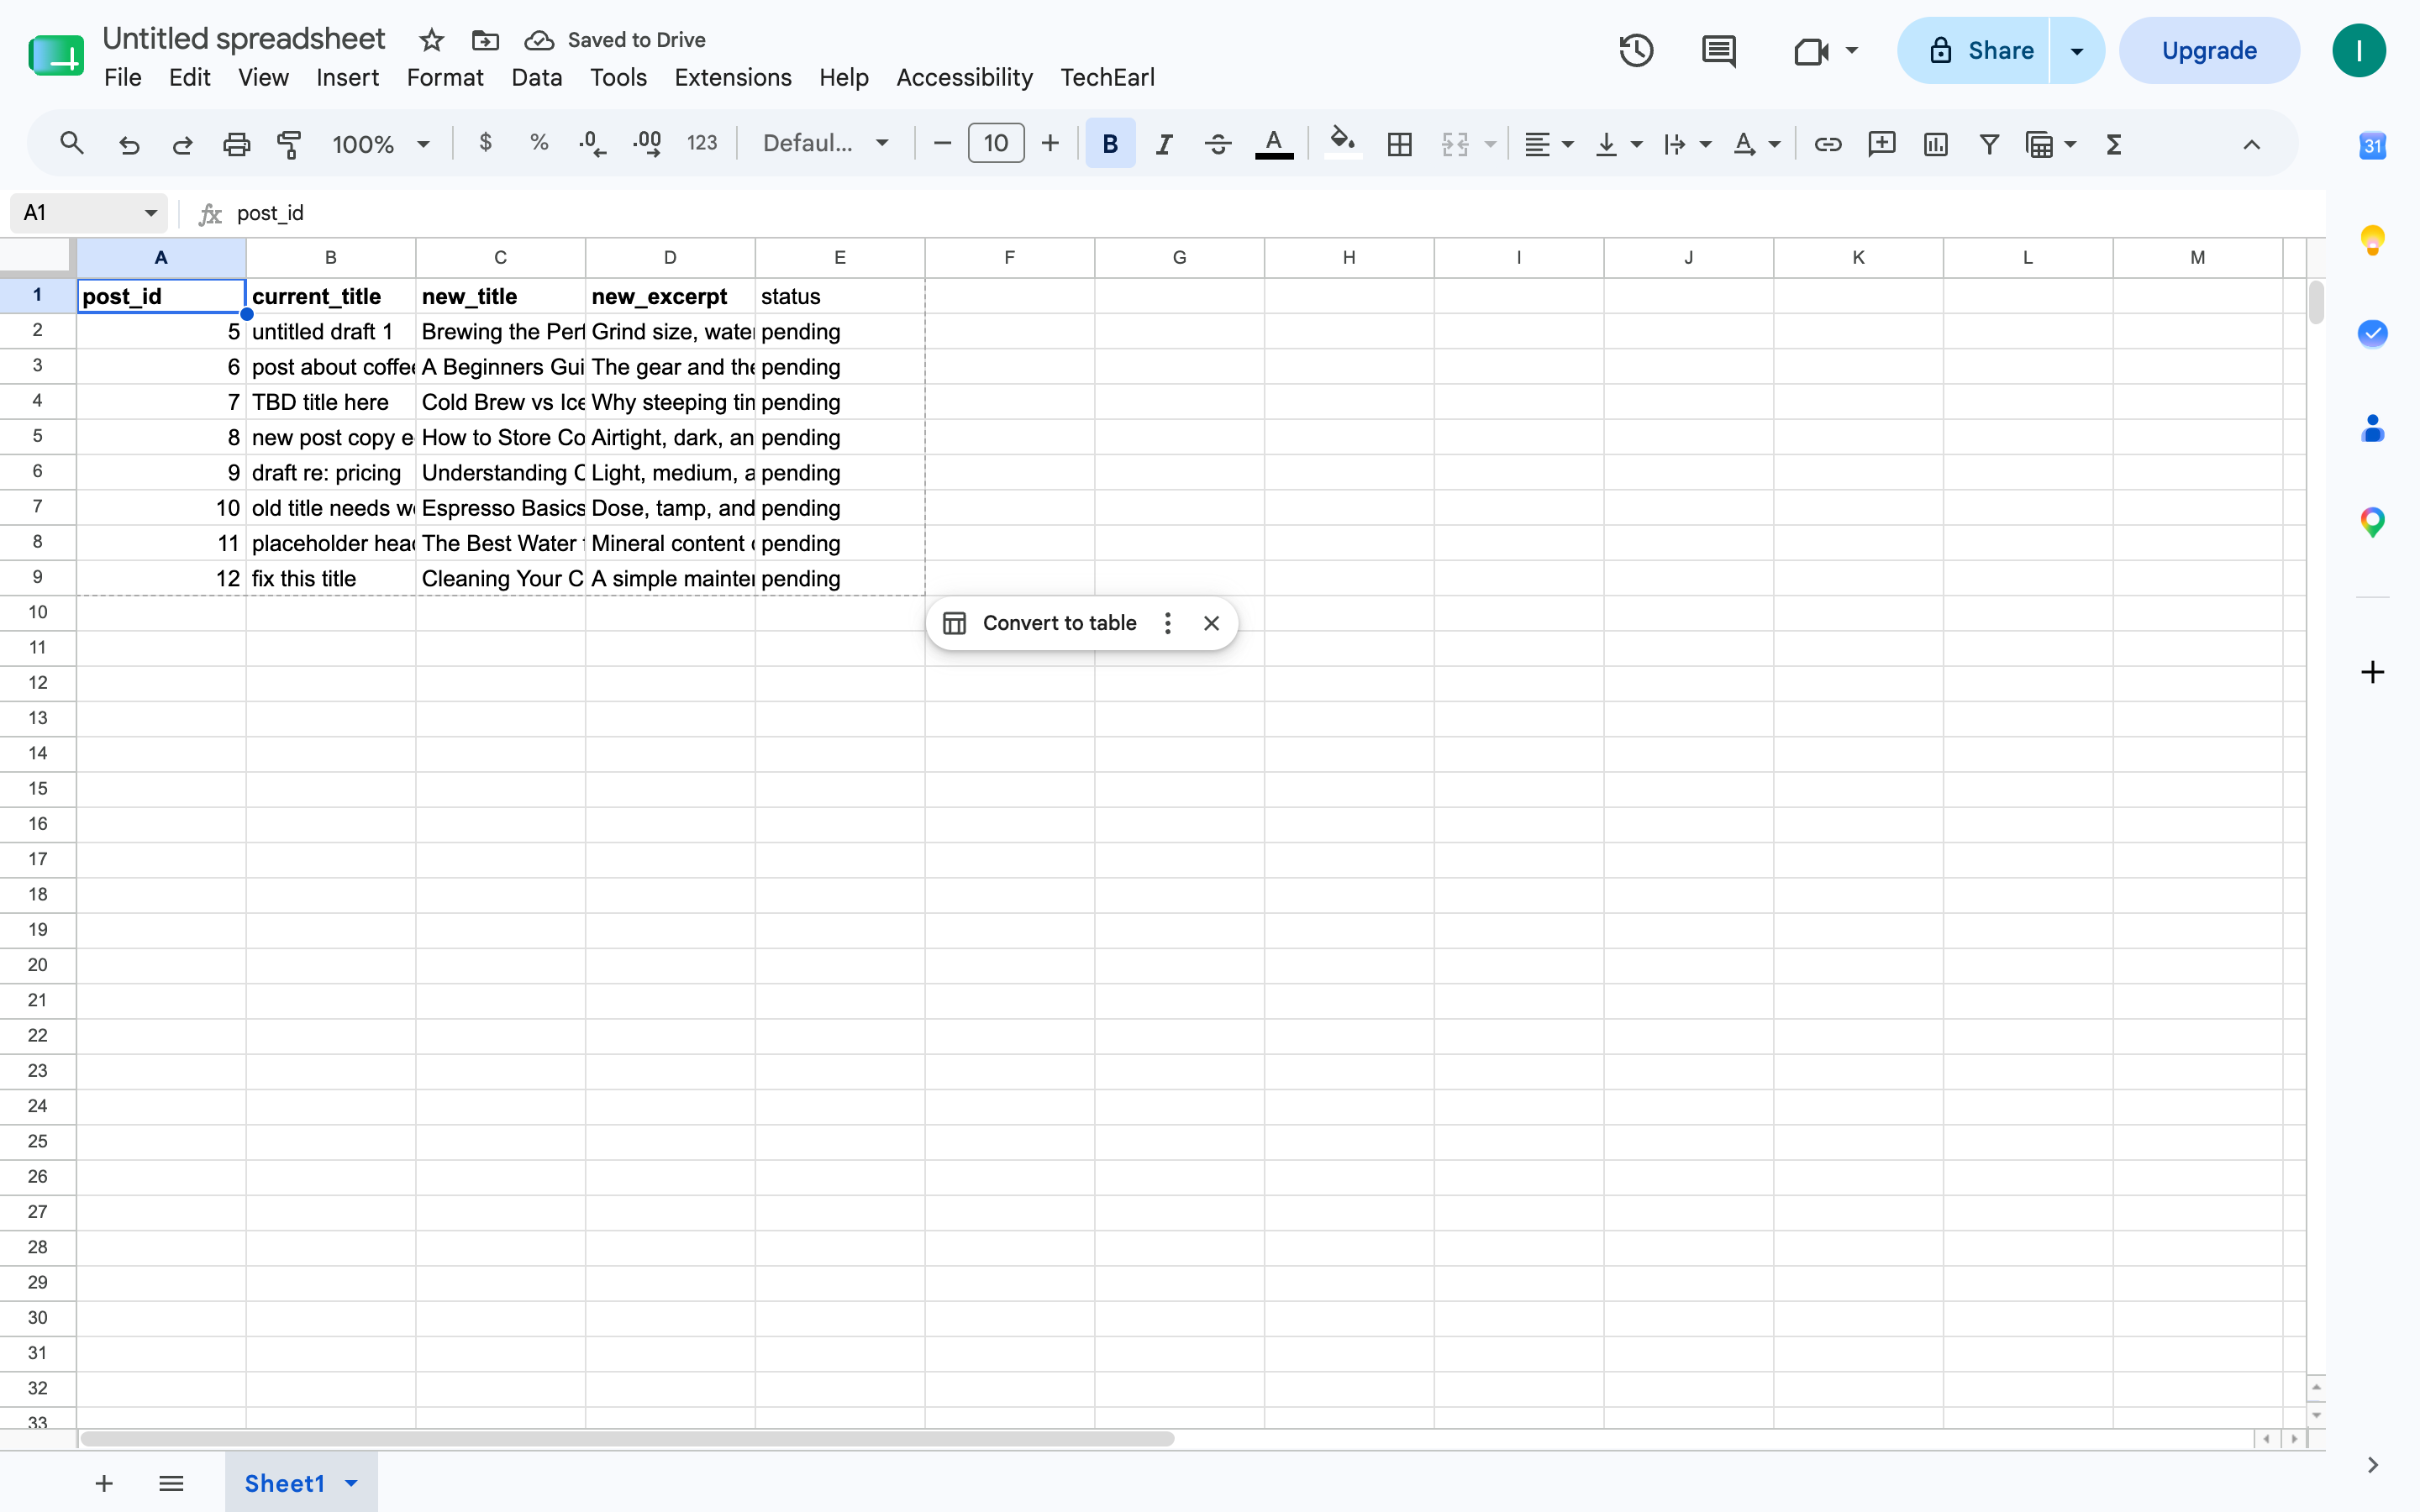Open the Insert menu
The height and width of the screenshot is (1512, 2420).
click(x=347, y=77)
